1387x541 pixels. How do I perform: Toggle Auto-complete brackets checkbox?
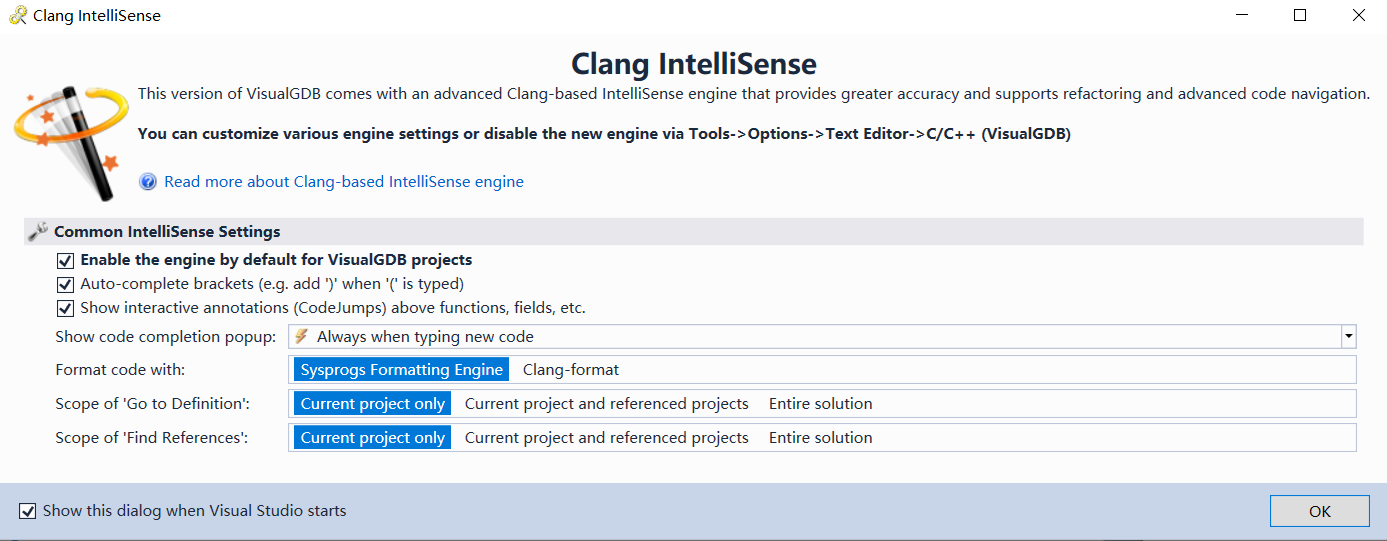pyautogui.click(x=65, y=284)
